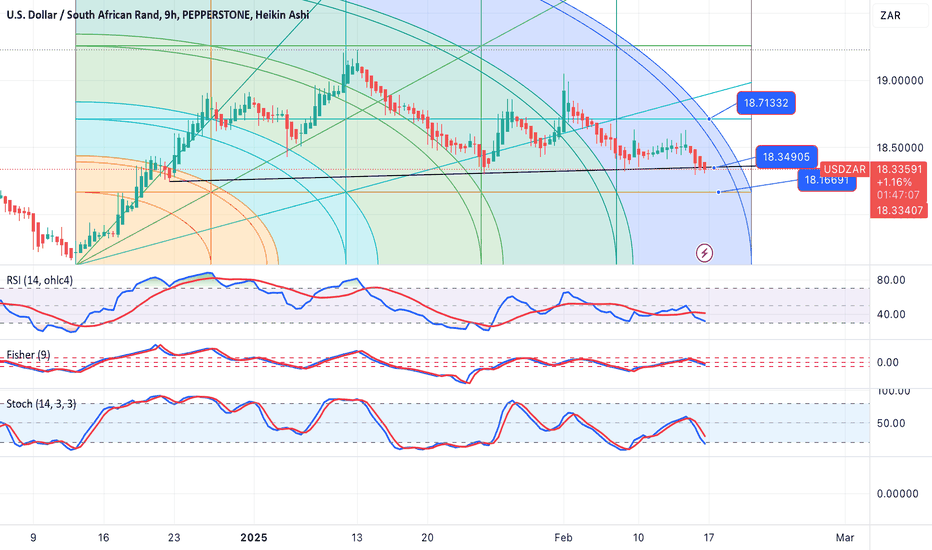Click the Fisher 0.00 scale value
The width and height of the screenshot is (932, 550).
pyautogui.click(x=888, y=362)
